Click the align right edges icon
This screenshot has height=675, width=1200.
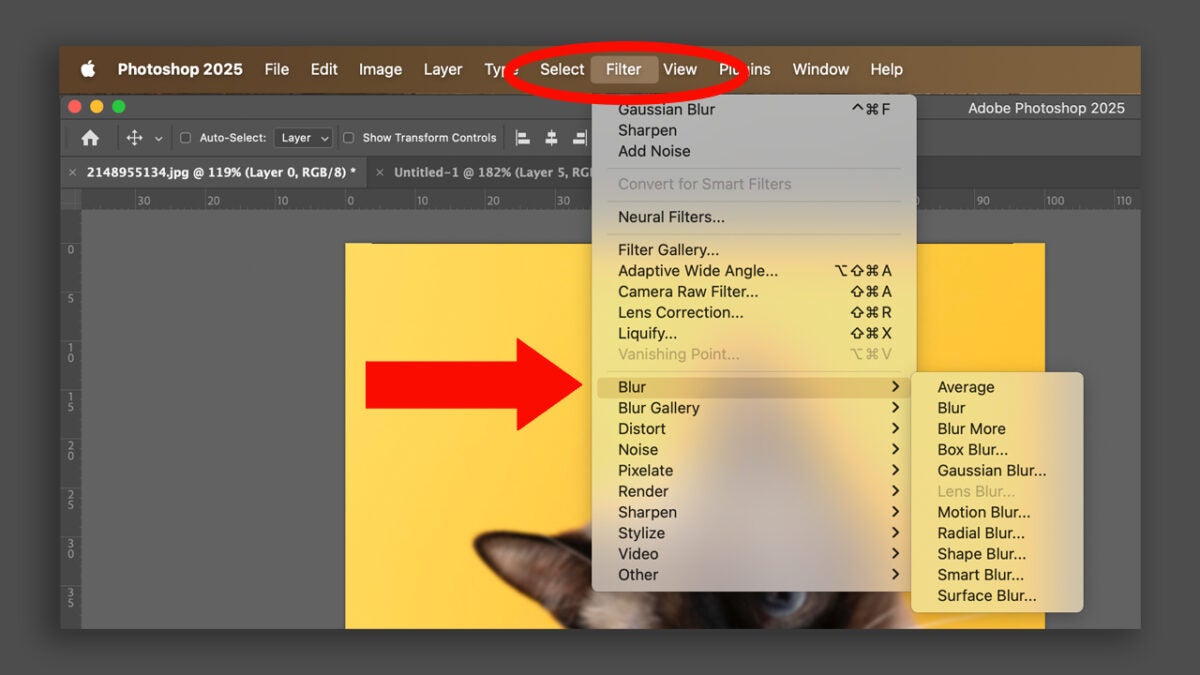point(579,138)
